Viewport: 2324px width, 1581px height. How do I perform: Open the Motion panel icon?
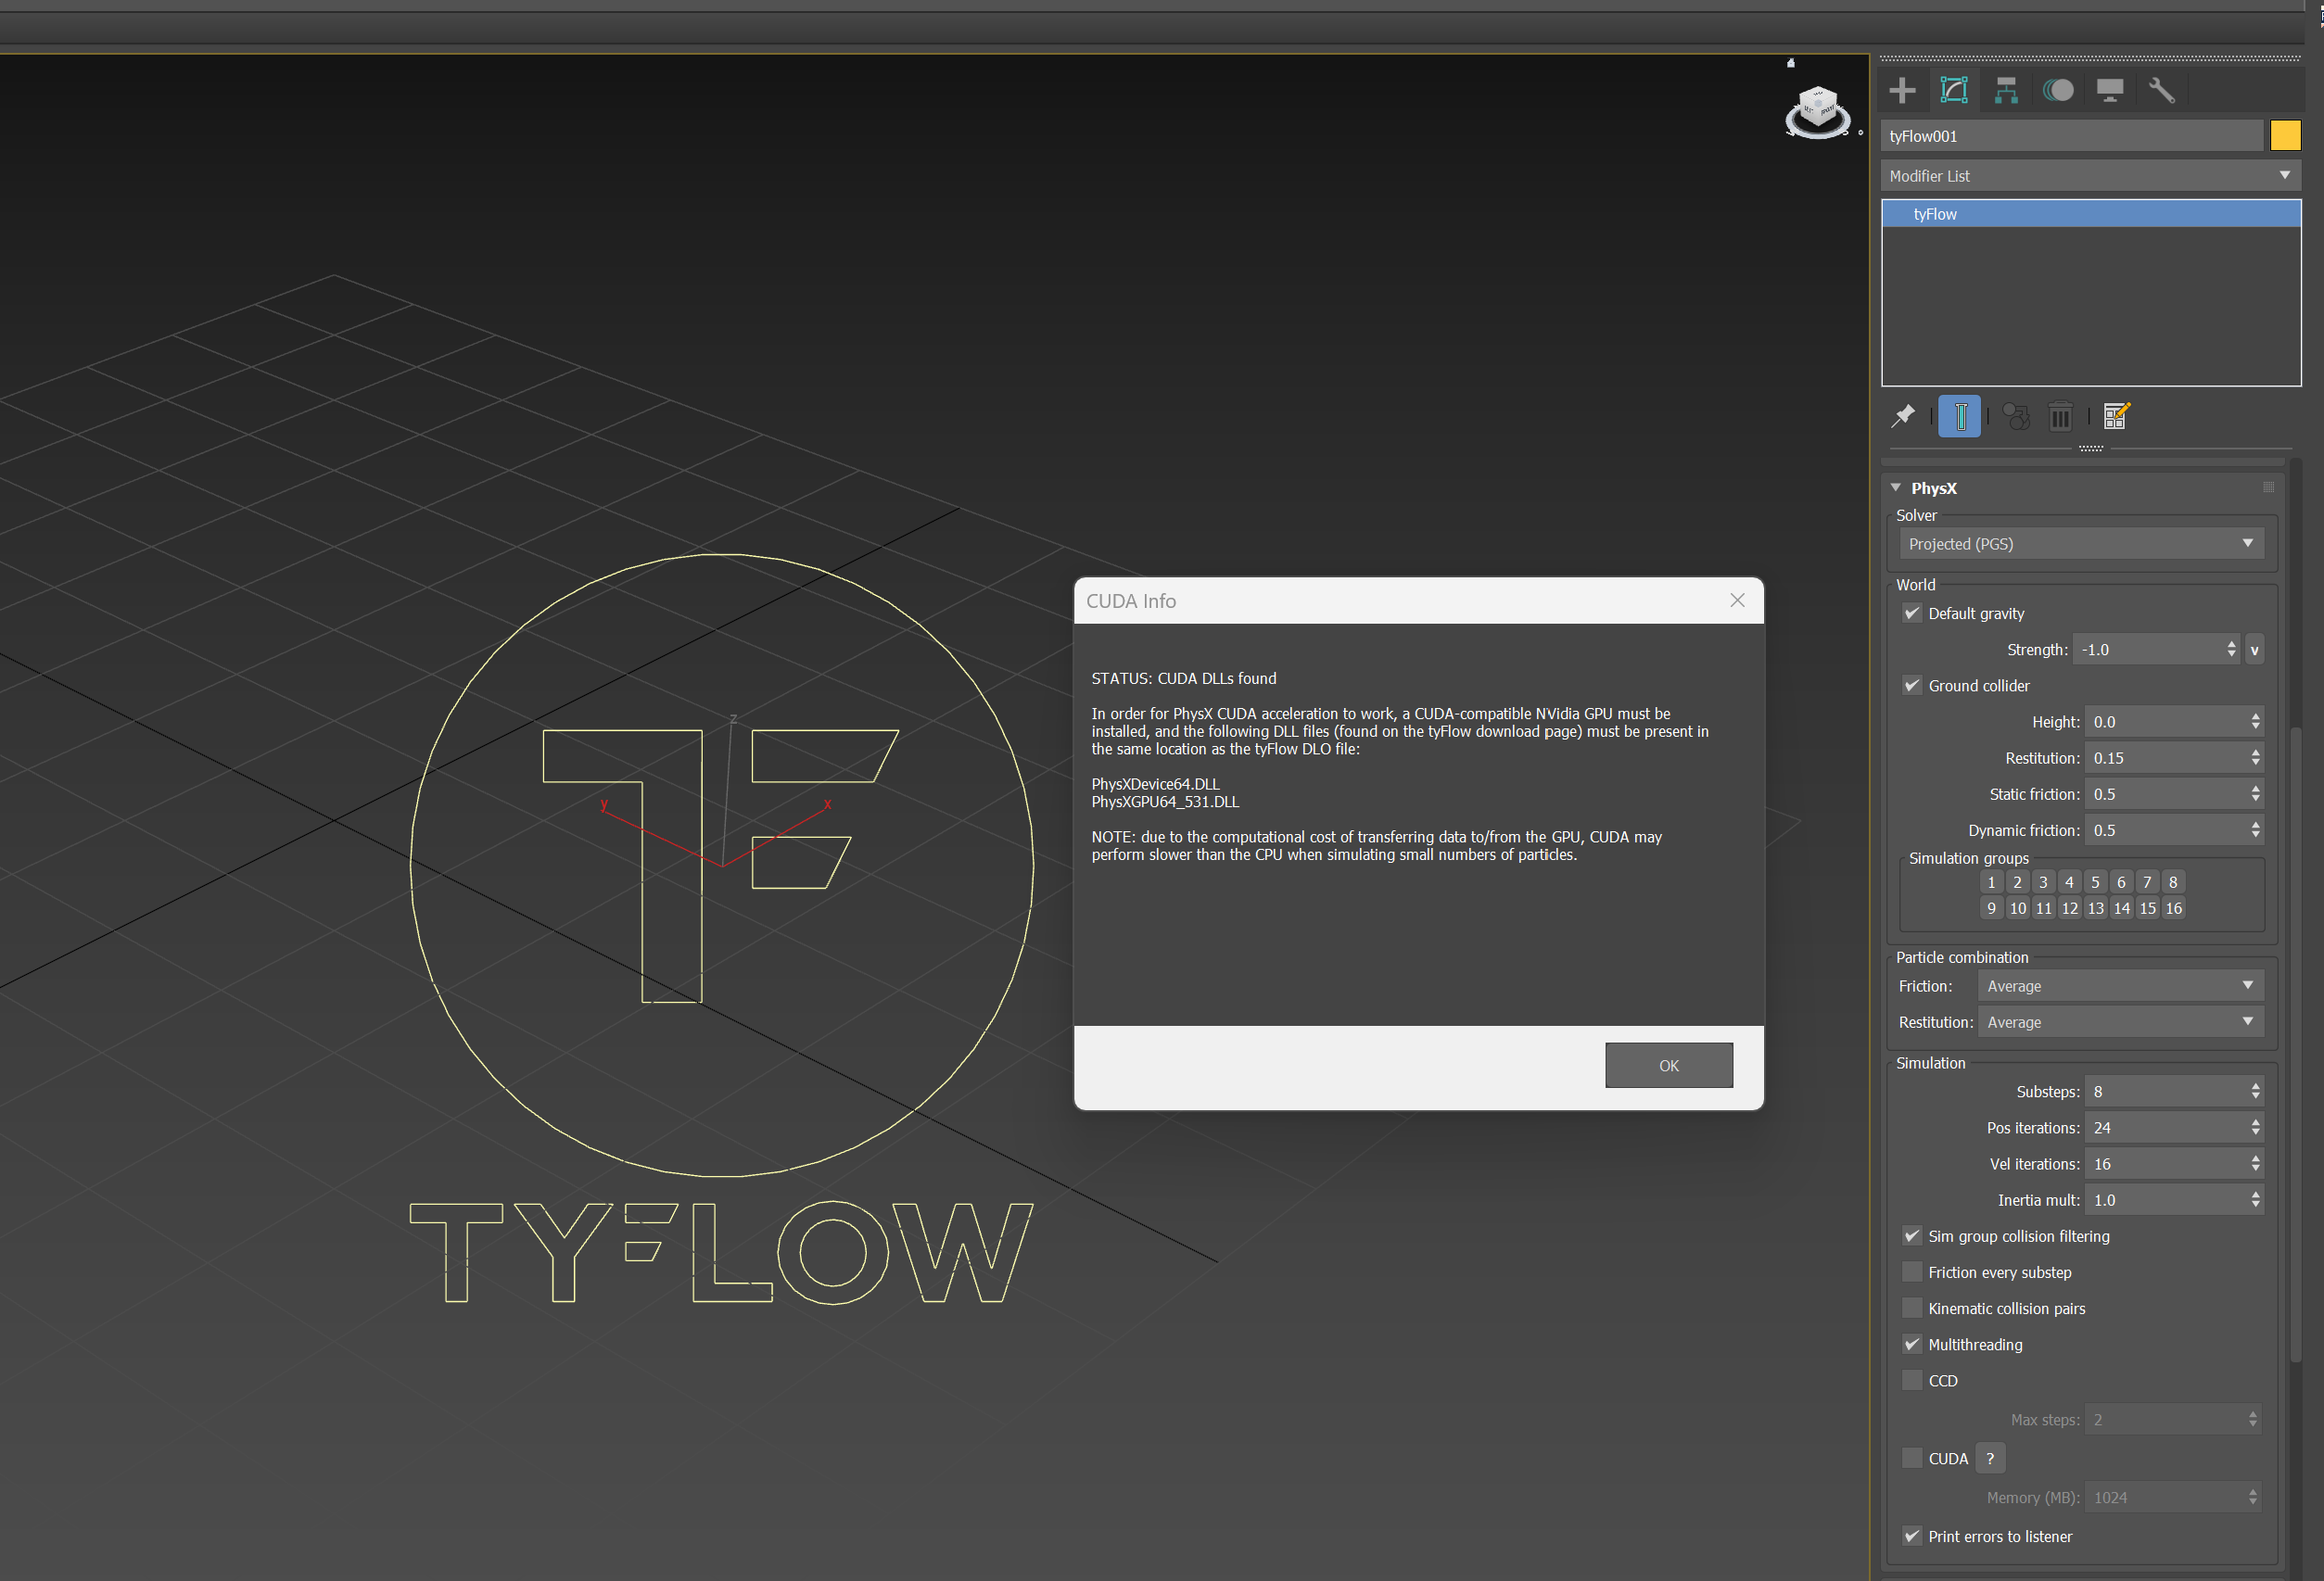2058,91
